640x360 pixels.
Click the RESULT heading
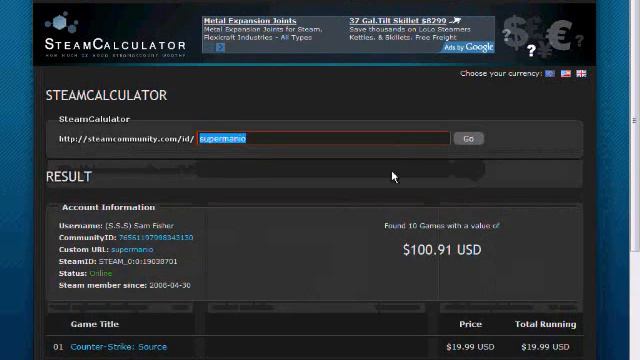[69, 177]
